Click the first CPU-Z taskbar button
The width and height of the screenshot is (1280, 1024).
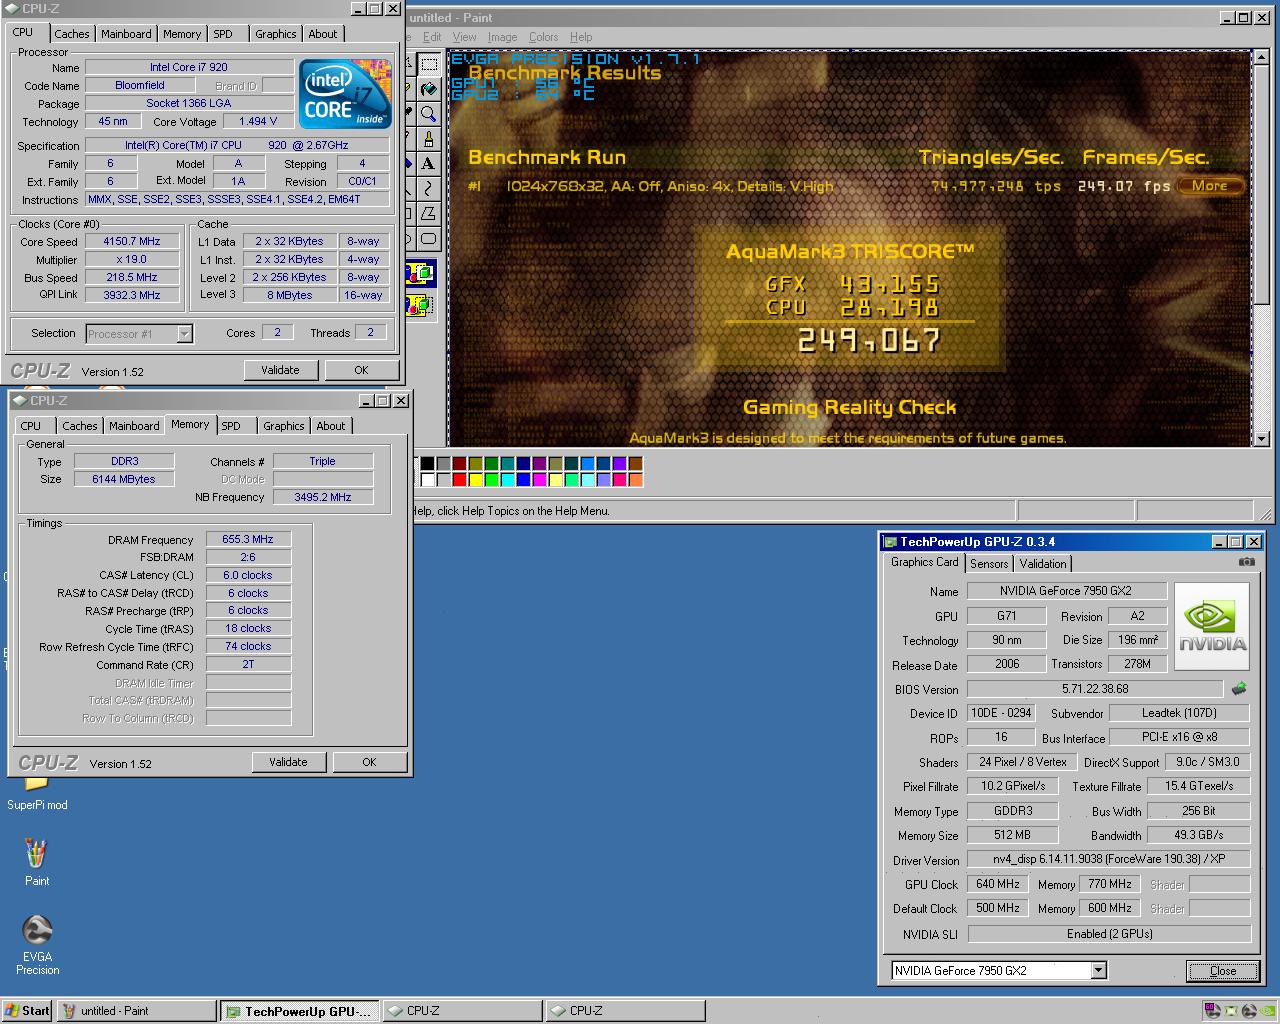click(x=462, y=1011)
